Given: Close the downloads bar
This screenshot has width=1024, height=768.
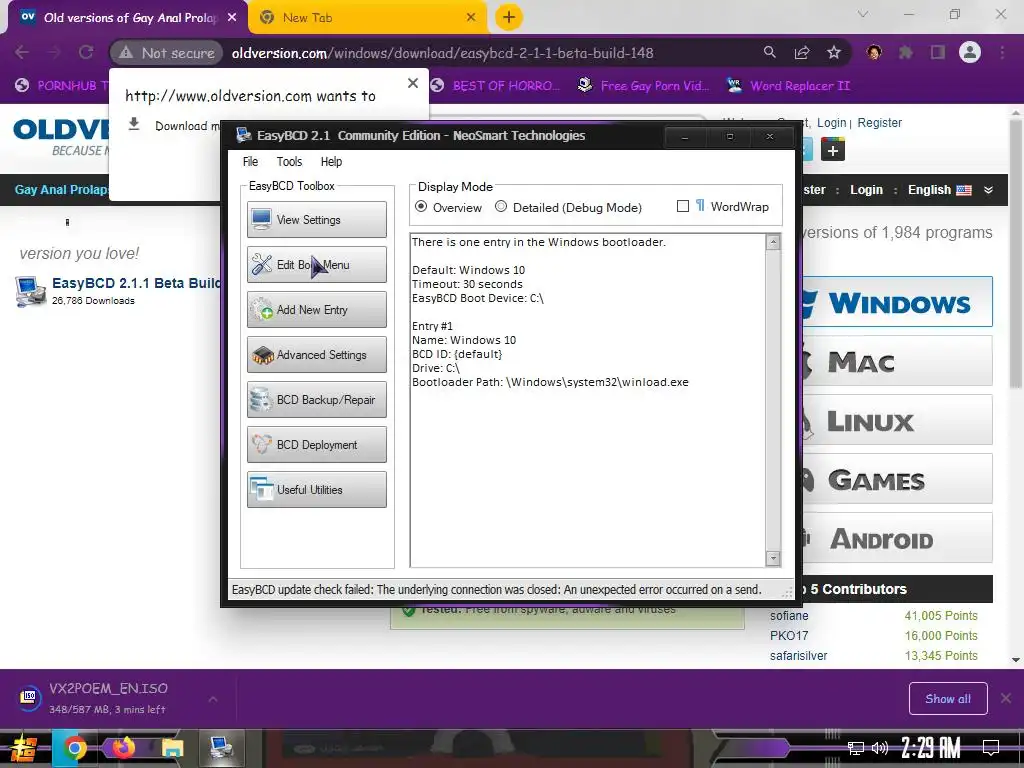Looking at the screenshot, I should point(1006,699).
